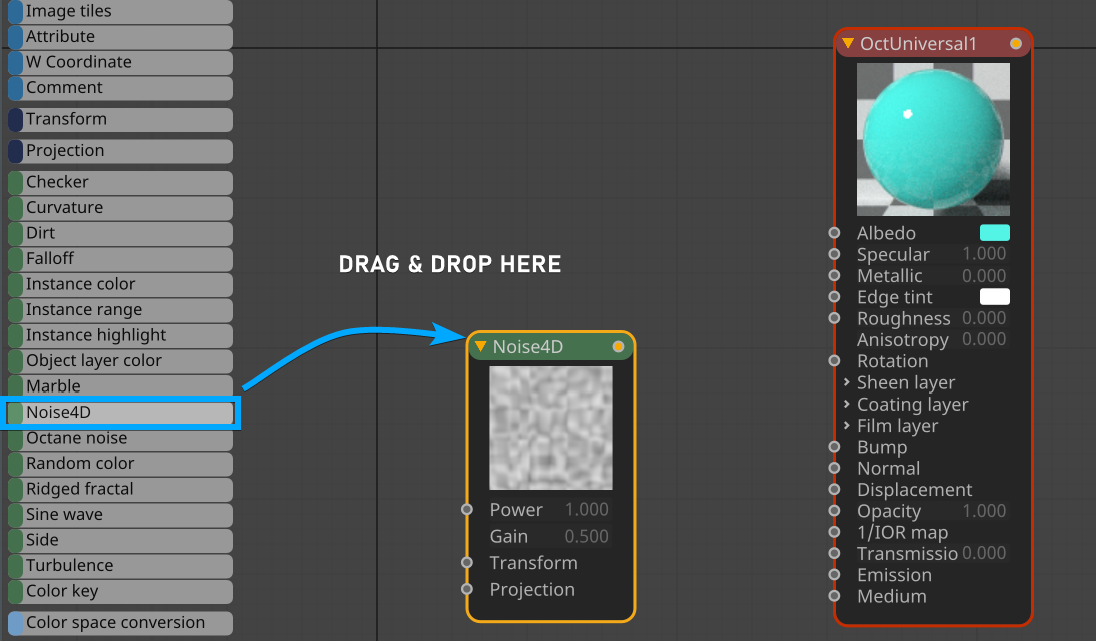Click the OctUniversal1 node output pin
The height and width of the screenshot is (641, 1096).
1016,44
